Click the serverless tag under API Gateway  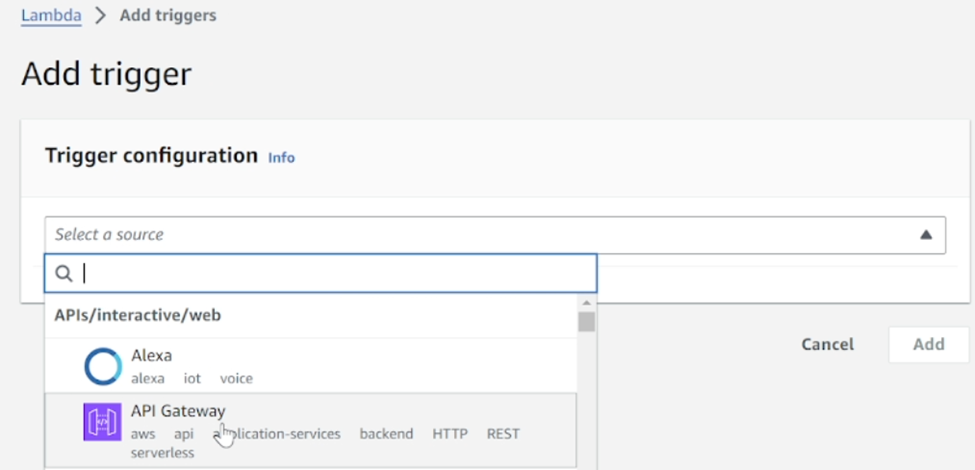162,453
